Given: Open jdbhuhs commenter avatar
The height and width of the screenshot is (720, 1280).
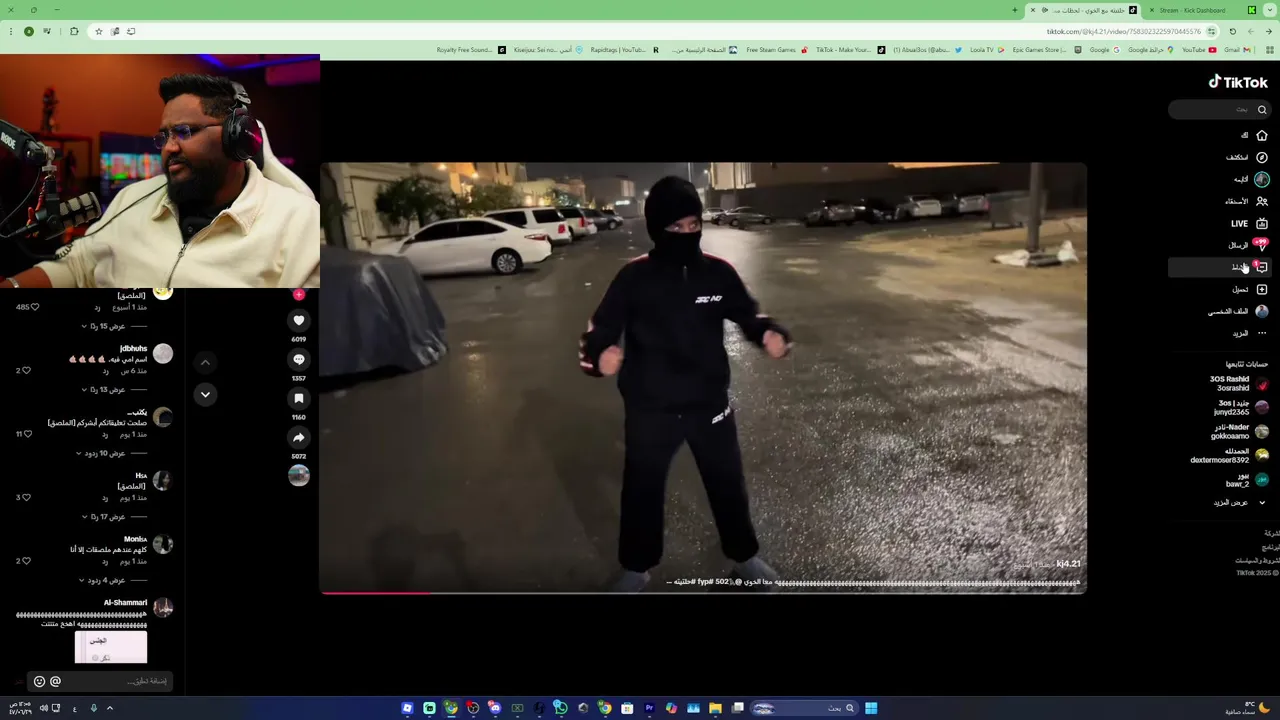Looking at the screenshot, I should (163, 354).
